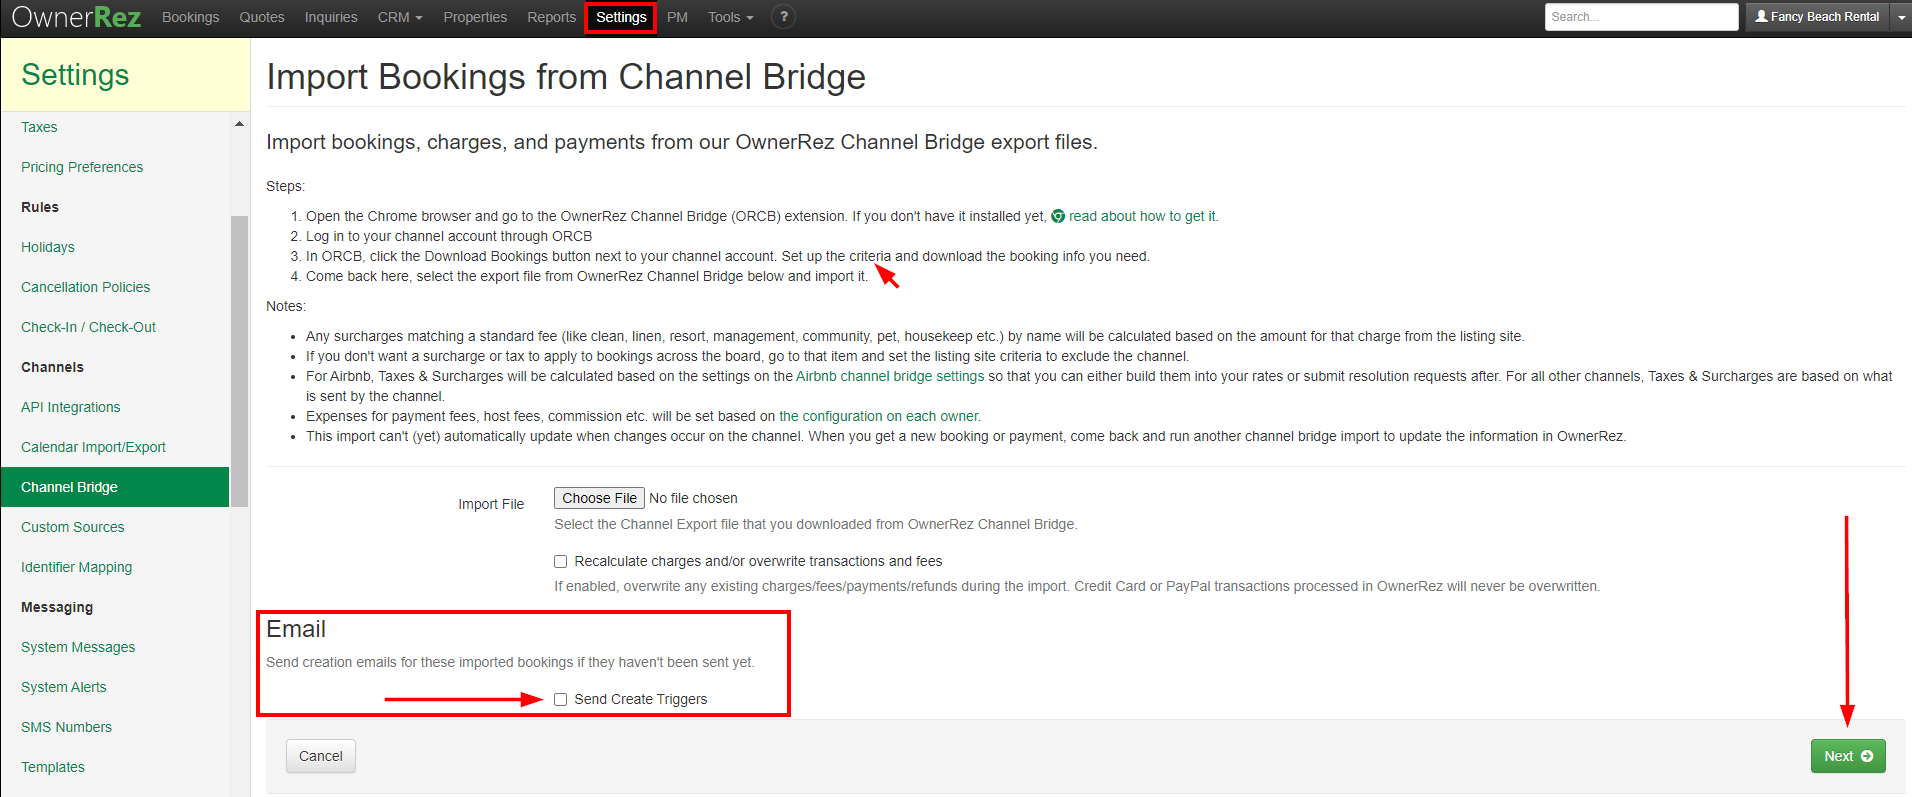Open the help question mark icon
The image size is (1912, 797).
pos(784,17)
